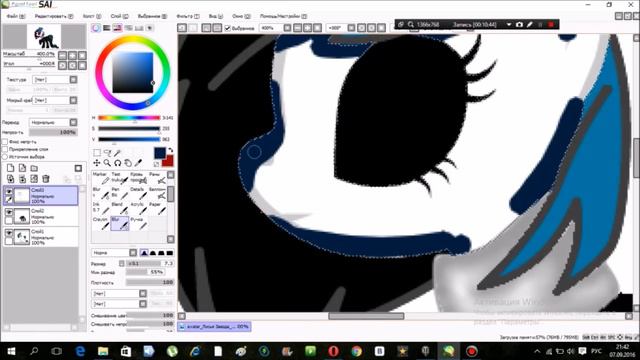Choose the Marker brush
This screenshot has height=360, width=640.
[x=100, y=178]
